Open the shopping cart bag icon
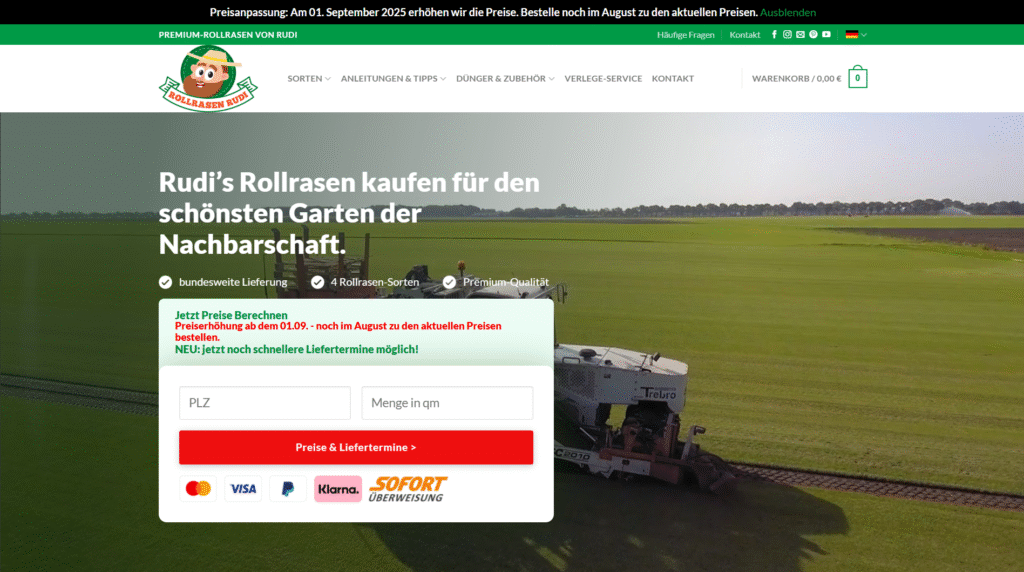This screenshot has height=572, width=1024. tap(857, 77)
